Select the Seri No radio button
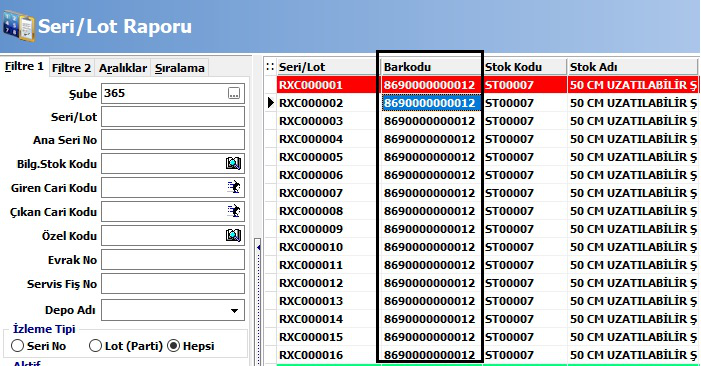This screenshot has height=366, width=701. pos(17,345)
